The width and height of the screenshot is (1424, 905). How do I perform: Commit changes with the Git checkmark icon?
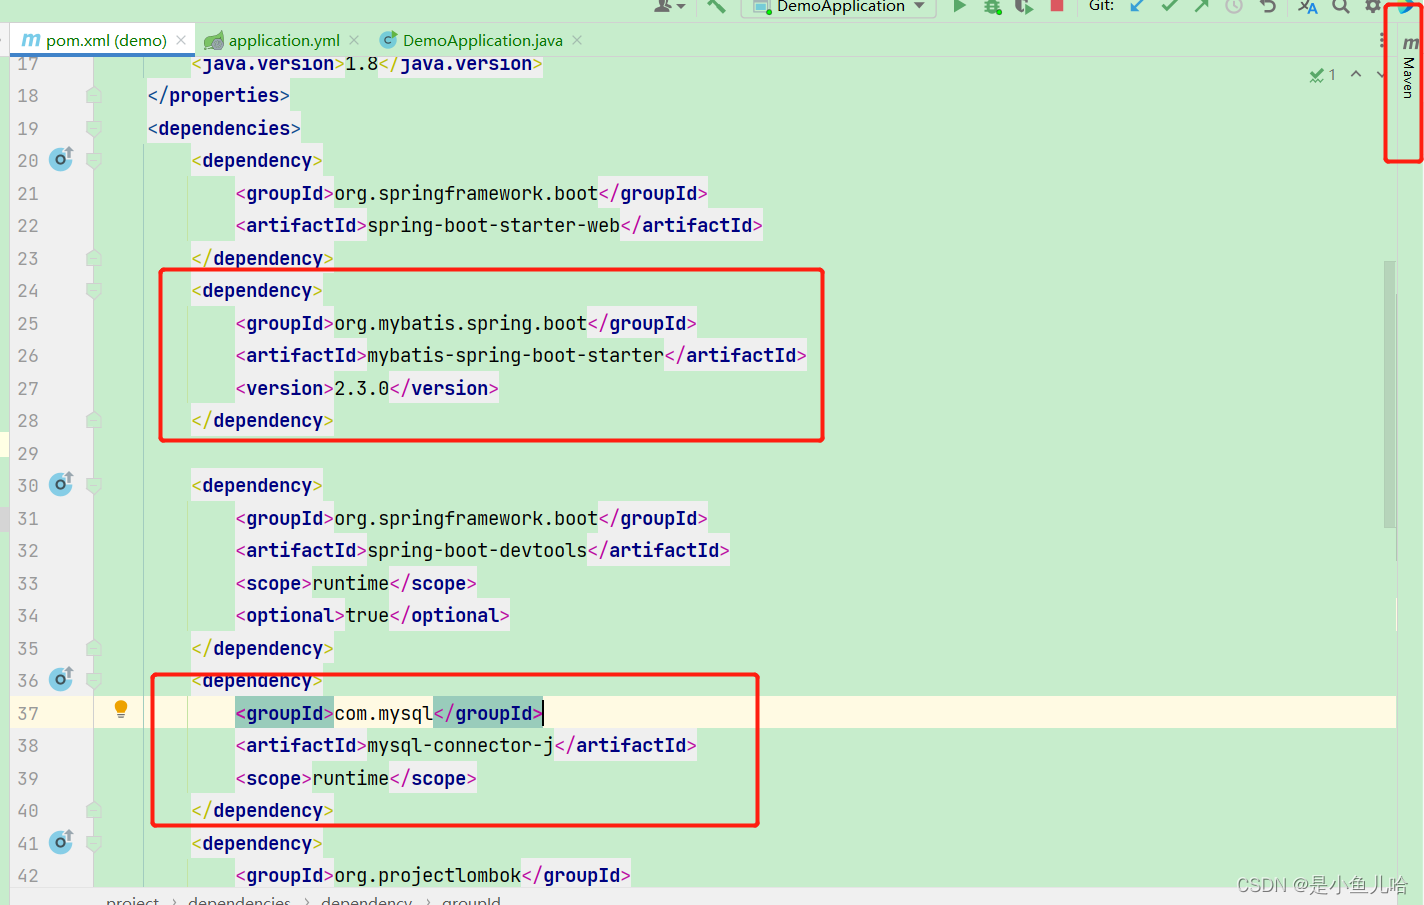tap(1169, 6)
